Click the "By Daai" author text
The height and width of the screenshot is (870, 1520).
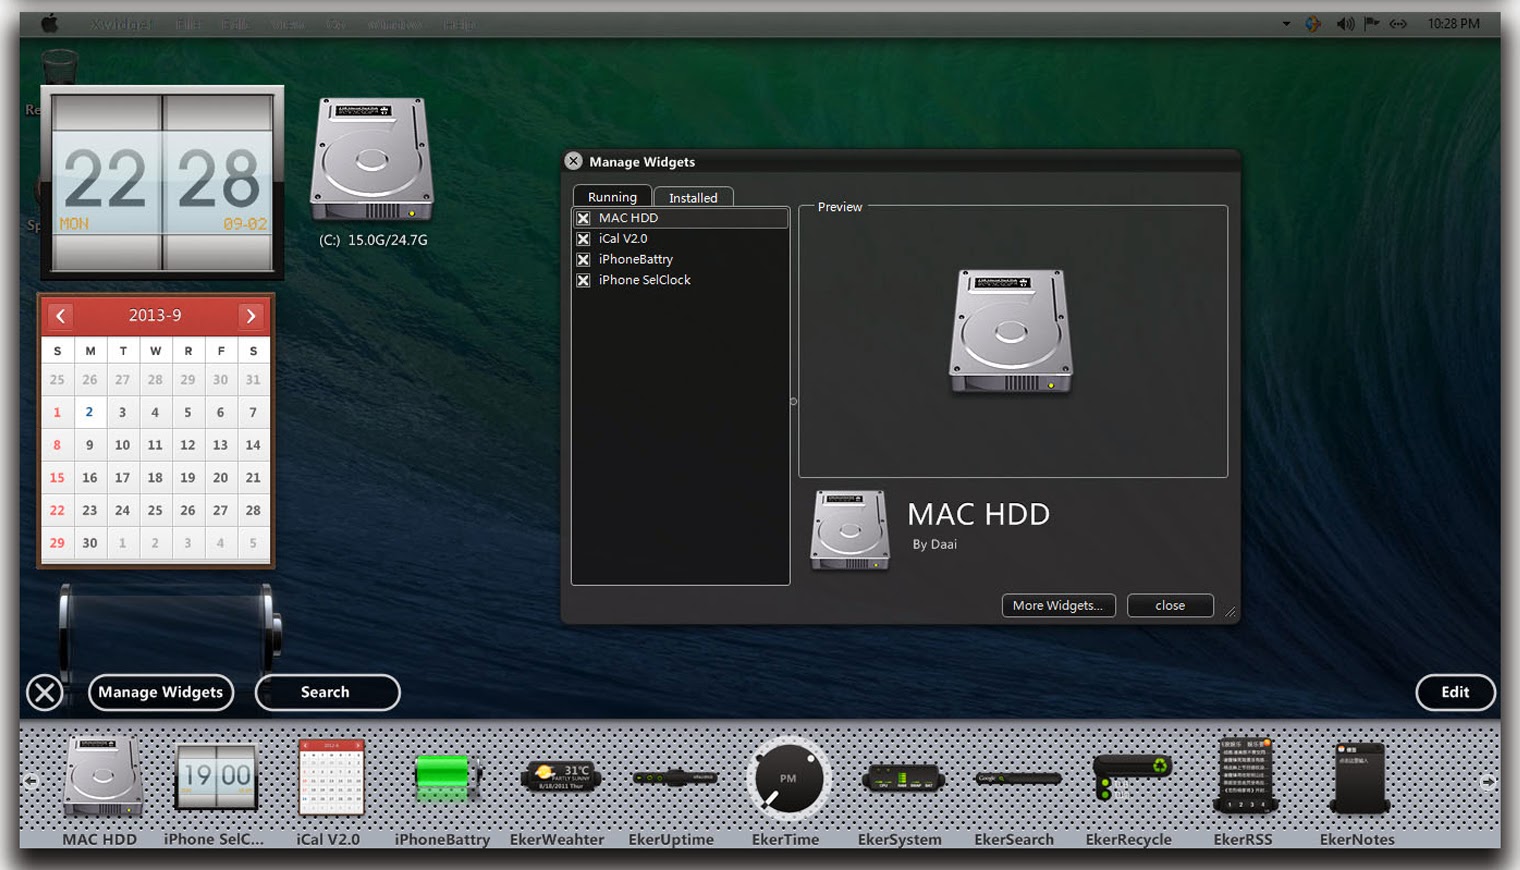[x=934, y=544]
